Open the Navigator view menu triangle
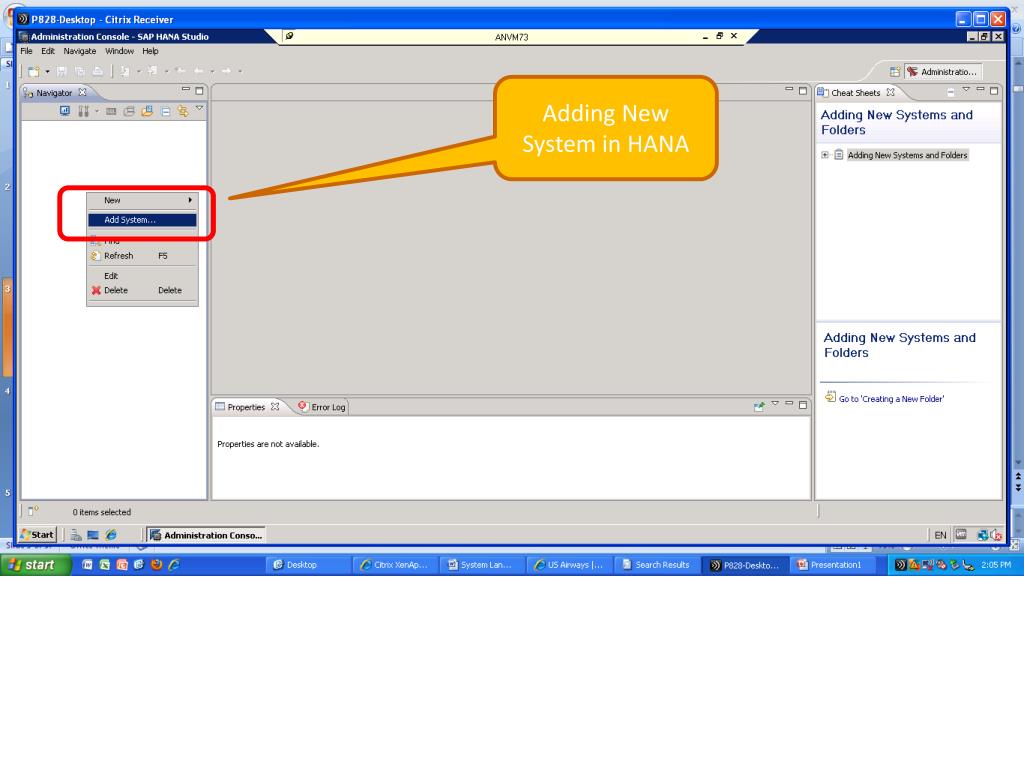This screenshot has width=1024, height=768. tap(200, 108)
